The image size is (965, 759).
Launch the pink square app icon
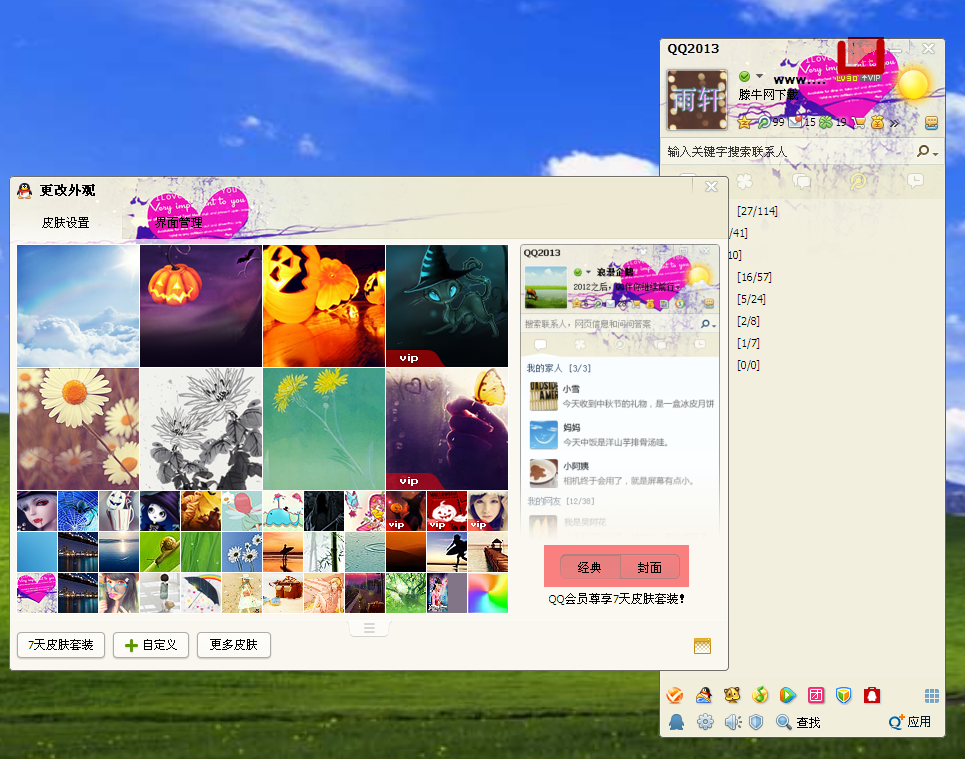tap(816, 695)
